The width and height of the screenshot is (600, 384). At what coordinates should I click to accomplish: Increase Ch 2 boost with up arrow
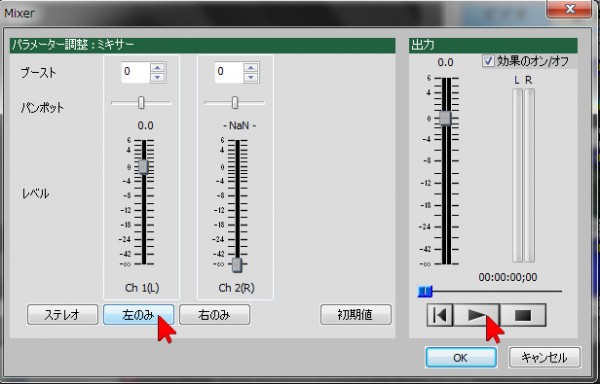click(x=251, y=67)
